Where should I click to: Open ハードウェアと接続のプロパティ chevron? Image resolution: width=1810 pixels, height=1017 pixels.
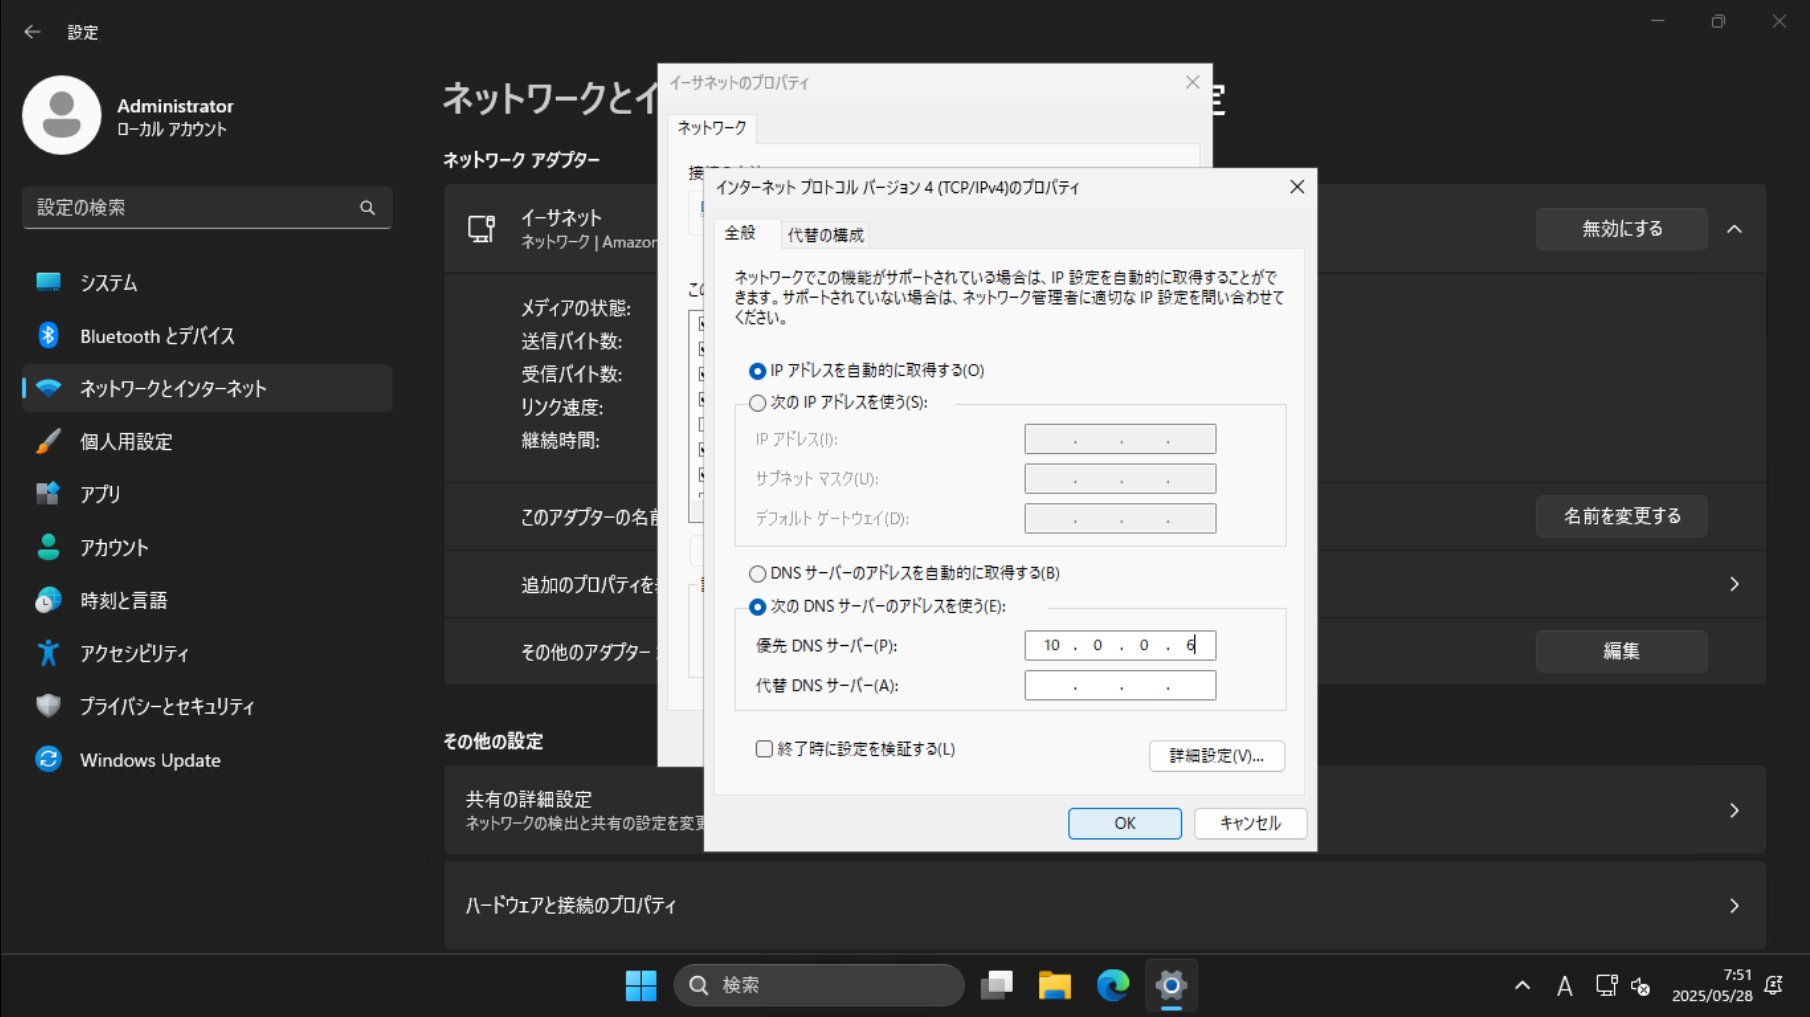1734,906
